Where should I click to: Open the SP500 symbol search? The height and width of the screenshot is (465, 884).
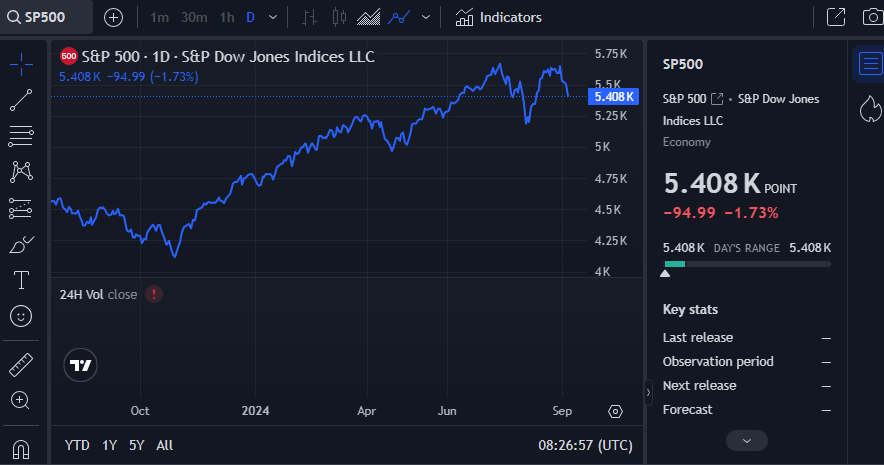[45, 17]
